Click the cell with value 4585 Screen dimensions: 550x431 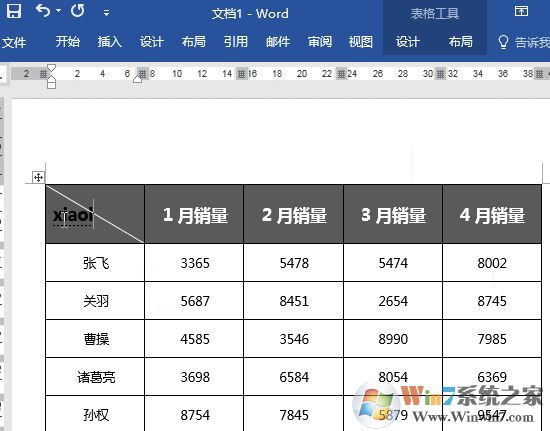194,339
